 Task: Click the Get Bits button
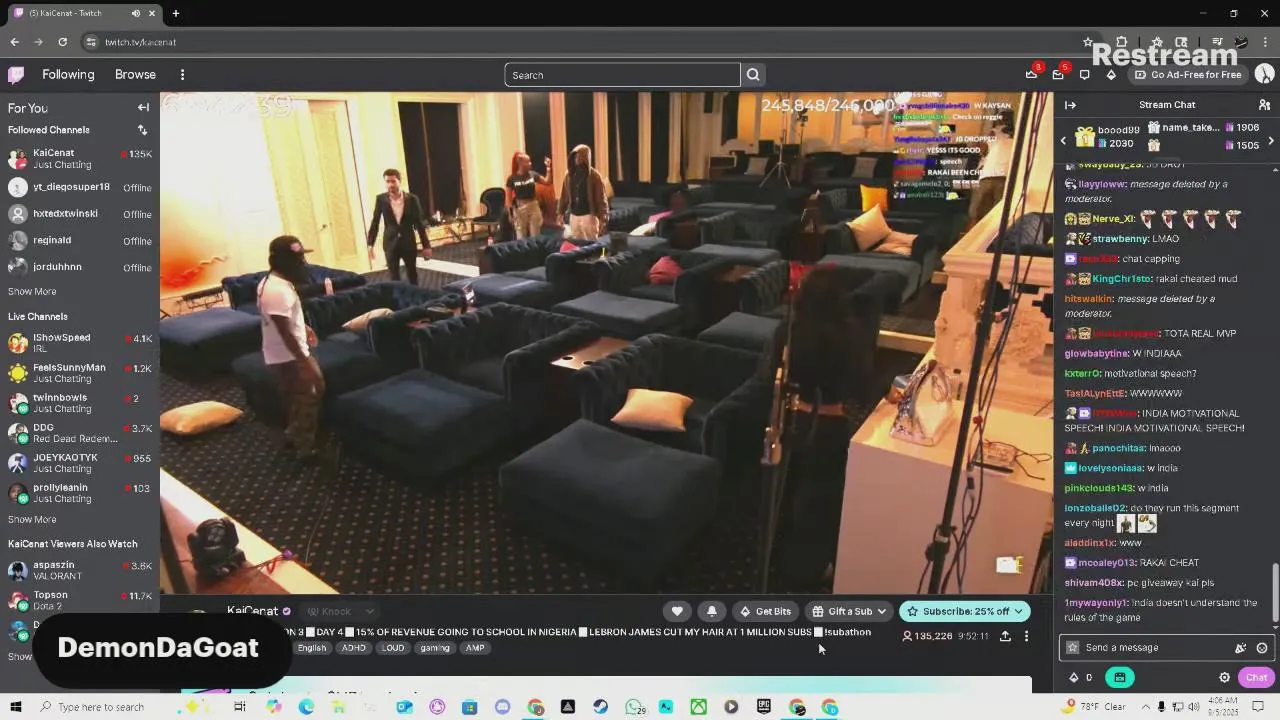point(765,611)
